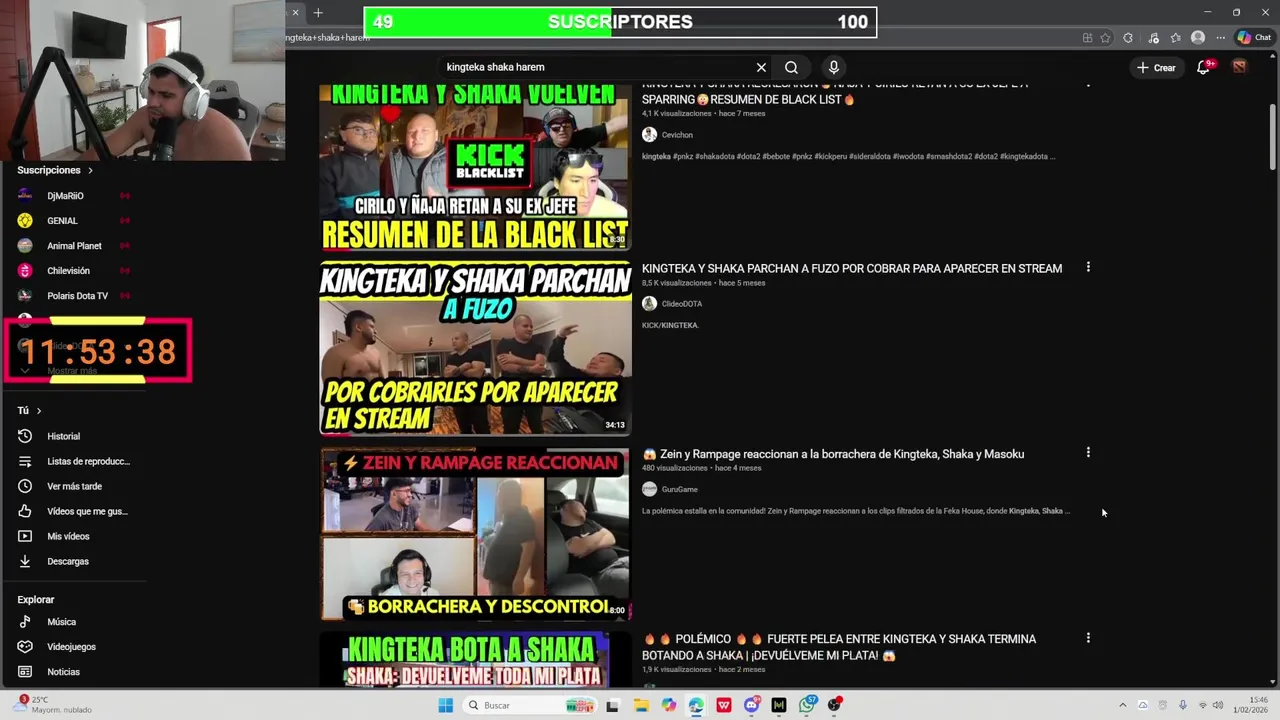Open Edge favorites list

tap(1175, 38)
